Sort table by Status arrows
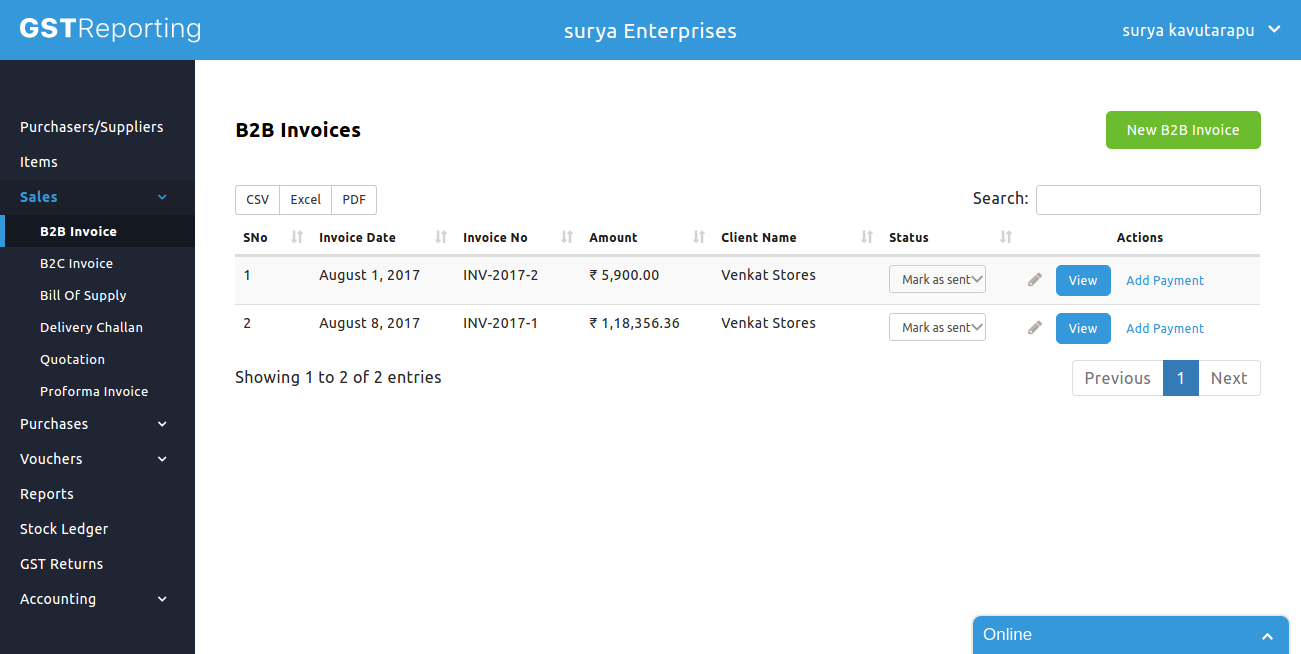The width and height of the screenshot is (1301, 654). coord(1006,237)
